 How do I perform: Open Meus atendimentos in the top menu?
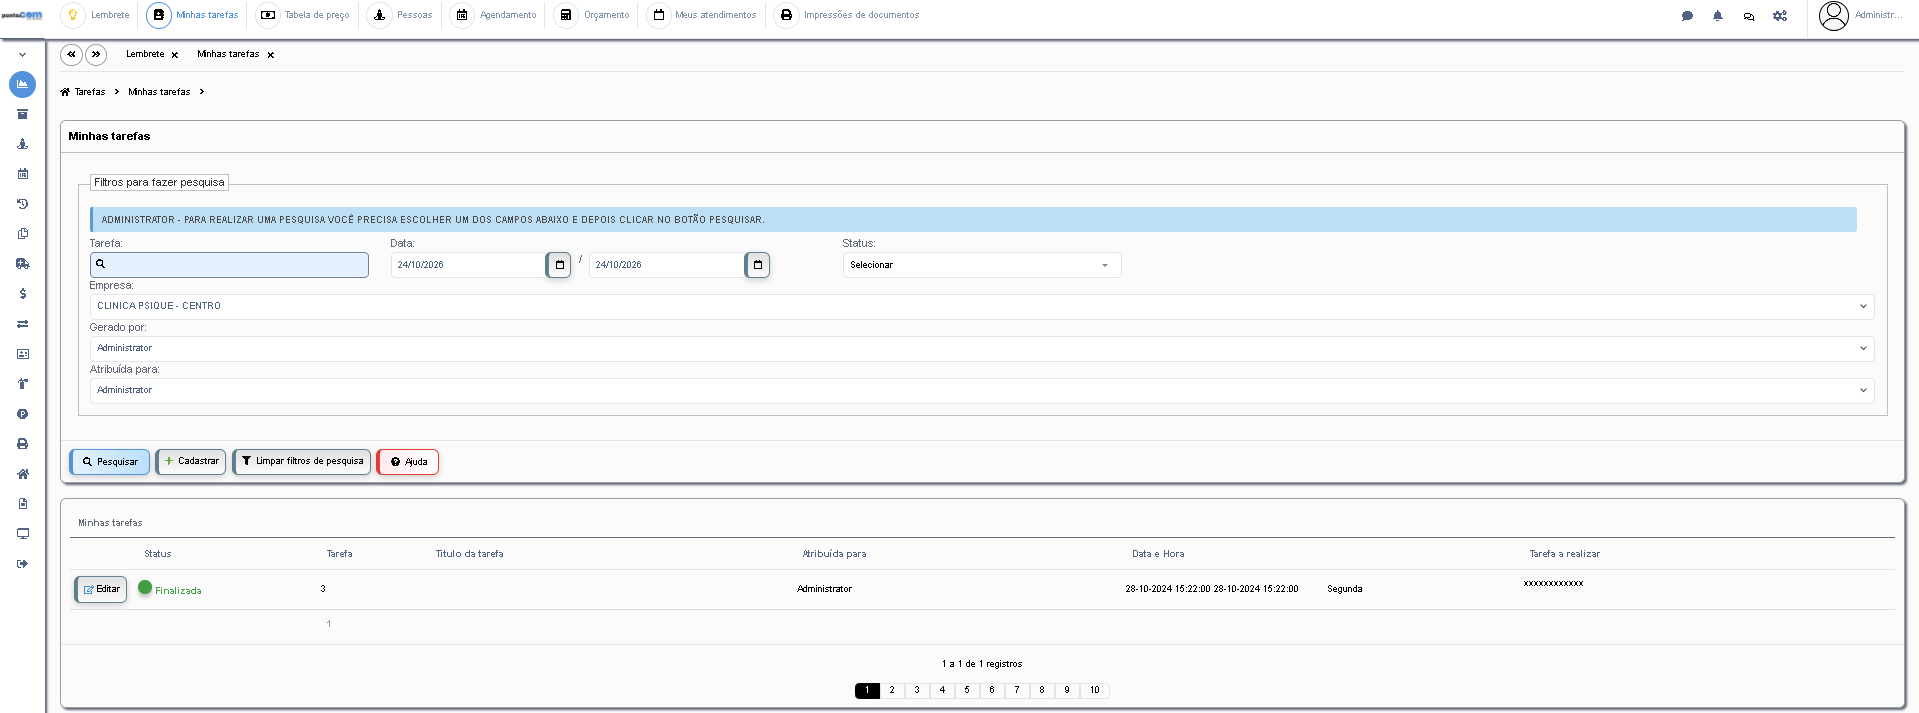[x=703, y=15]
